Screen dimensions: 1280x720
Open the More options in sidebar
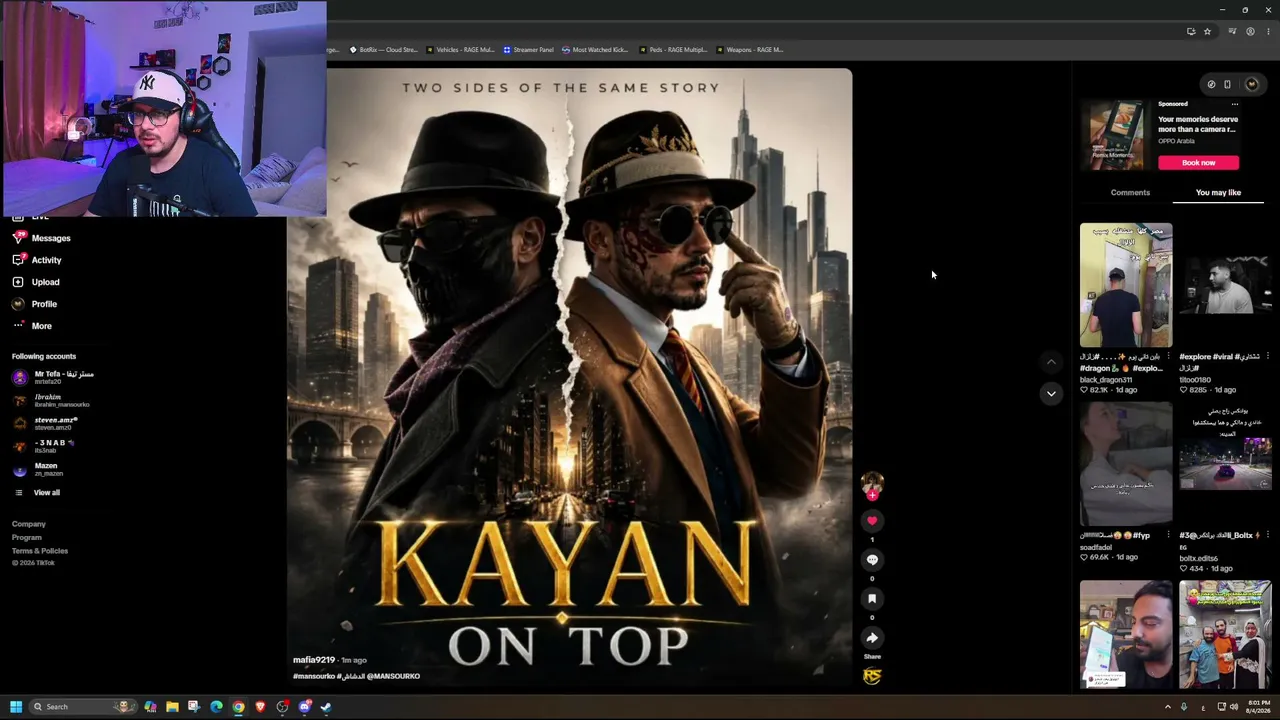[x=32, y=326]
